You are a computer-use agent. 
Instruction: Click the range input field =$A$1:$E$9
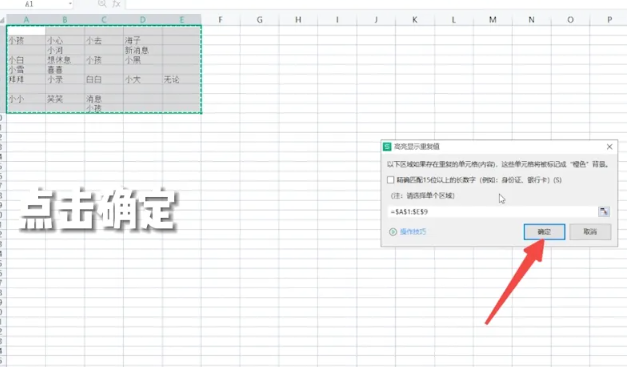(493, 211)
